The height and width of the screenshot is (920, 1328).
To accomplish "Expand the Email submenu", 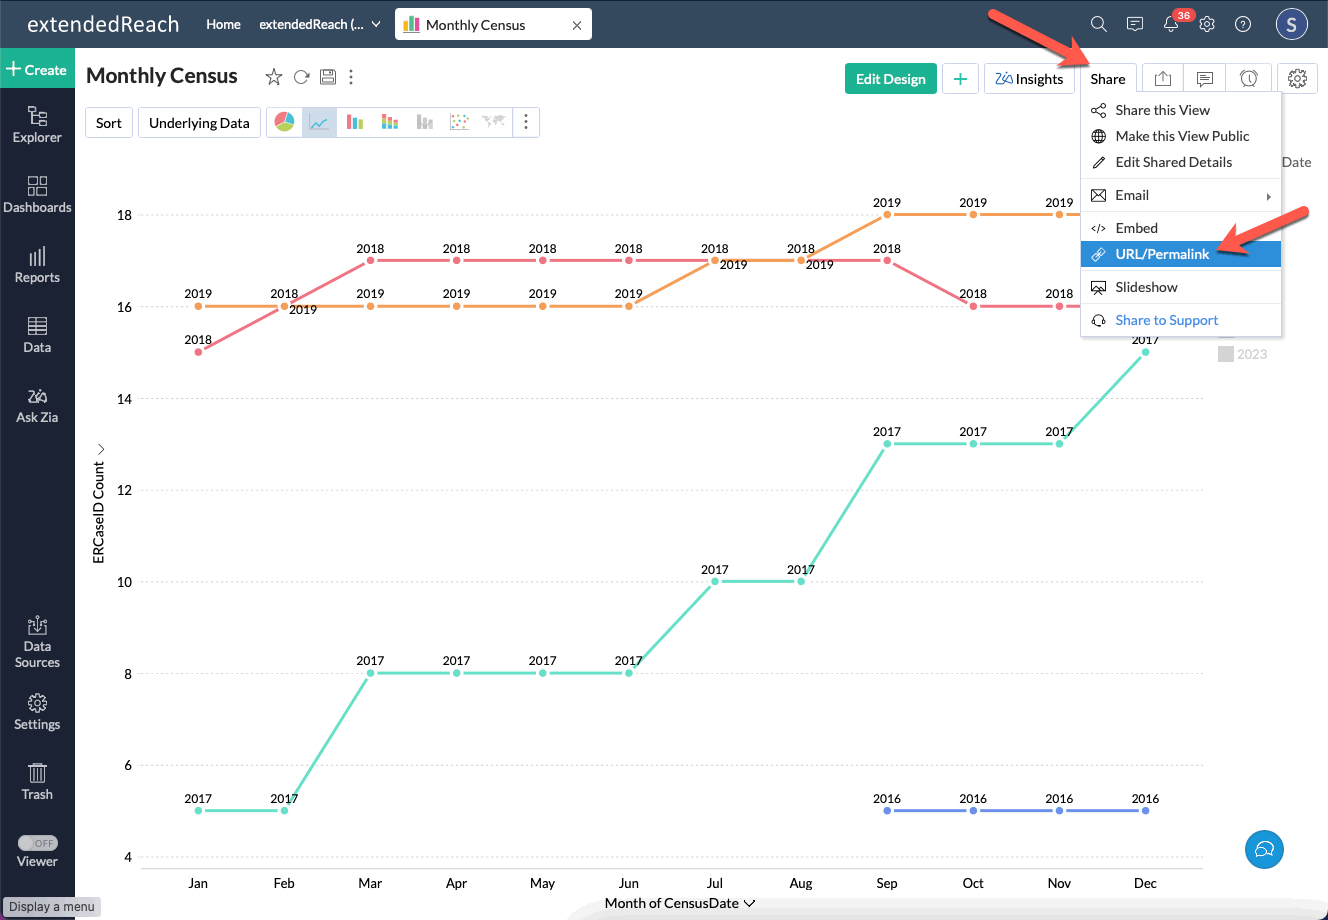I will (x=1181, y=195).
